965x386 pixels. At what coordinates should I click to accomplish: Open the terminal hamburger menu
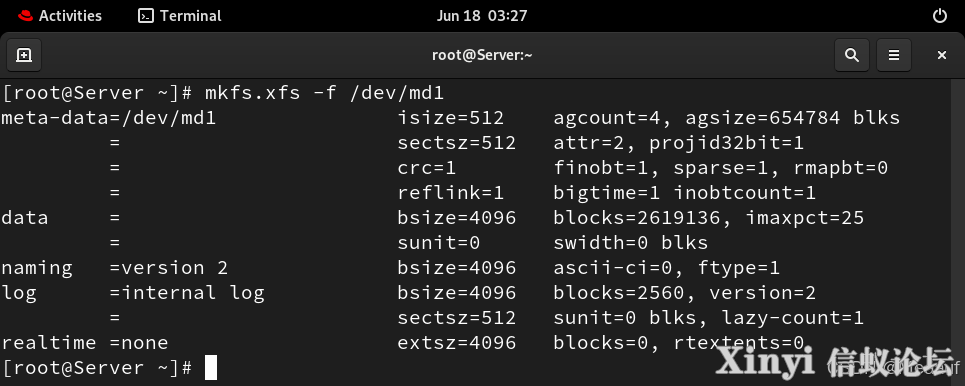(x=894, y=55)
